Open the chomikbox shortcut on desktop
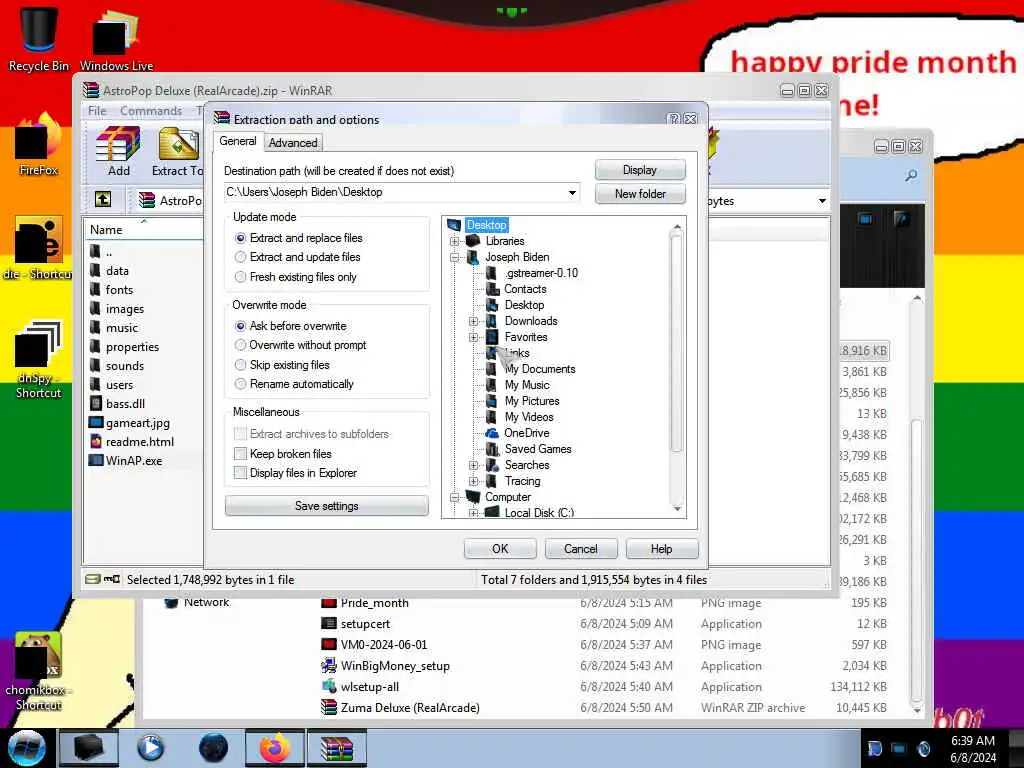 (x=39, y=671)
